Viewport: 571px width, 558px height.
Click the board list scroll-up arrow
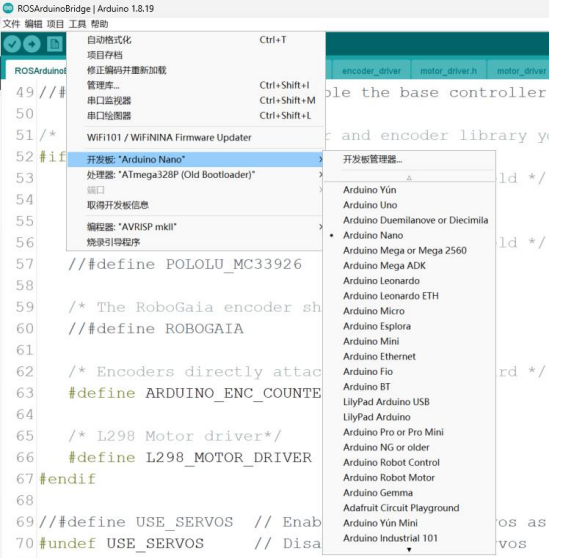(x=409, y=178)
